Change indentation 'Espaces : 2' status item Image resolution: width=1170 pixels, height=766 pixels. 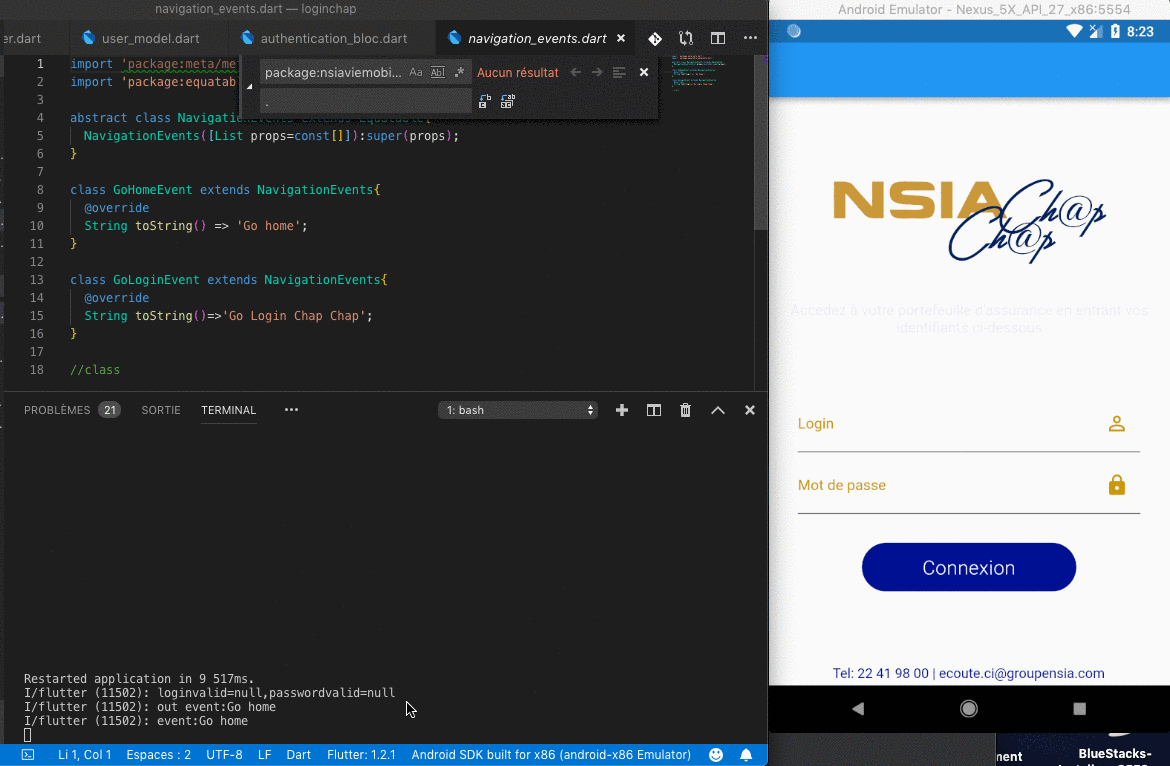tap(158, 755)
